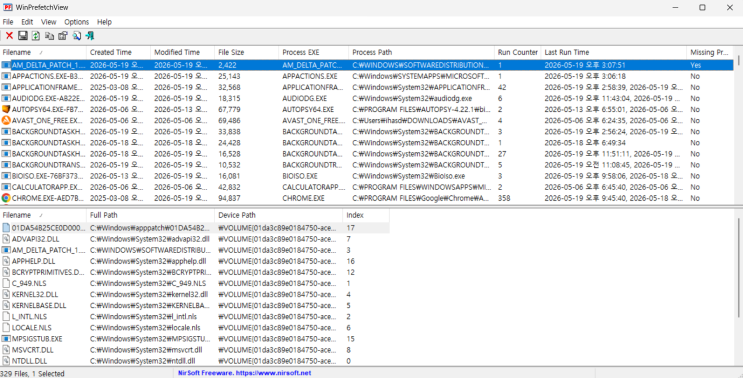Open the Help menu
The height and width of the screenshot is (378, 743).
click(104, 22)
